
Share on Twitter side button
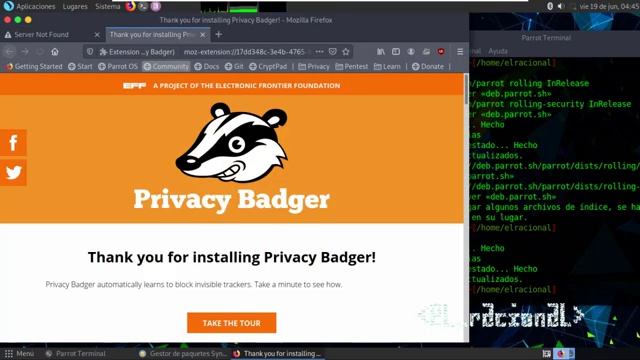point(13,173)
